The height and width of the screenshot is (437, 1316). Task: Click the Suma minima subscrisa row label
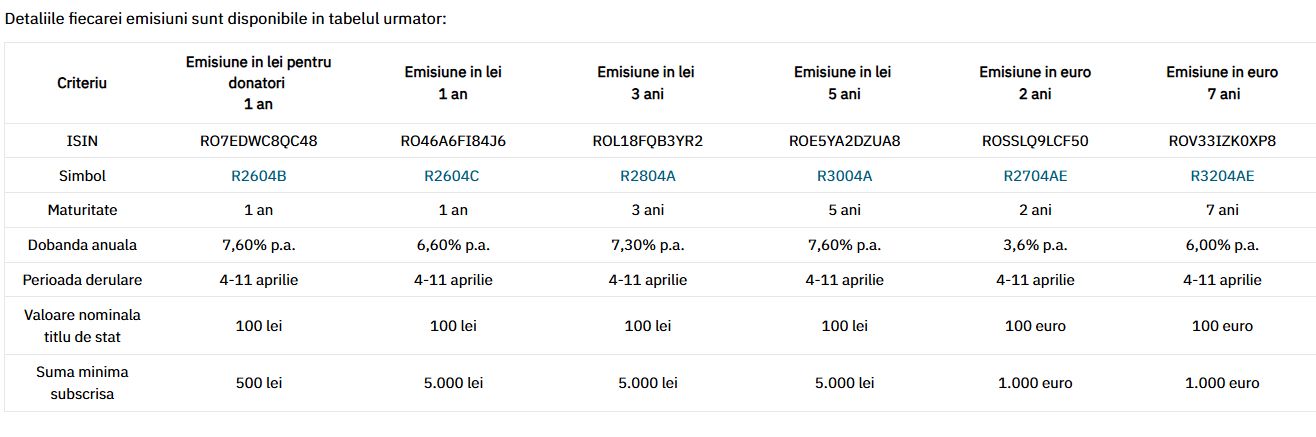tap(82, 383)
